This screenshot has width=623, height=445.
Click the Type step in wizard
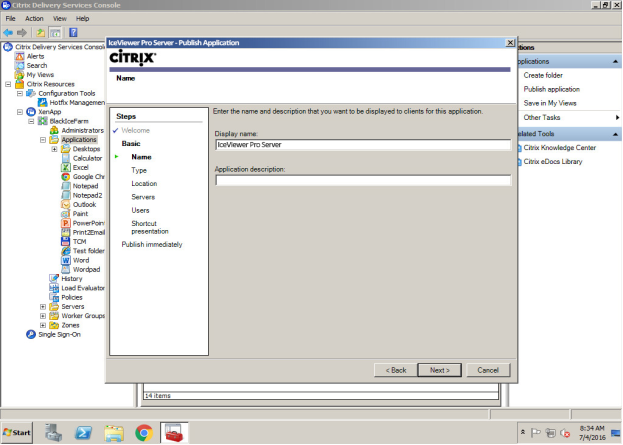(x=139, y=170)
